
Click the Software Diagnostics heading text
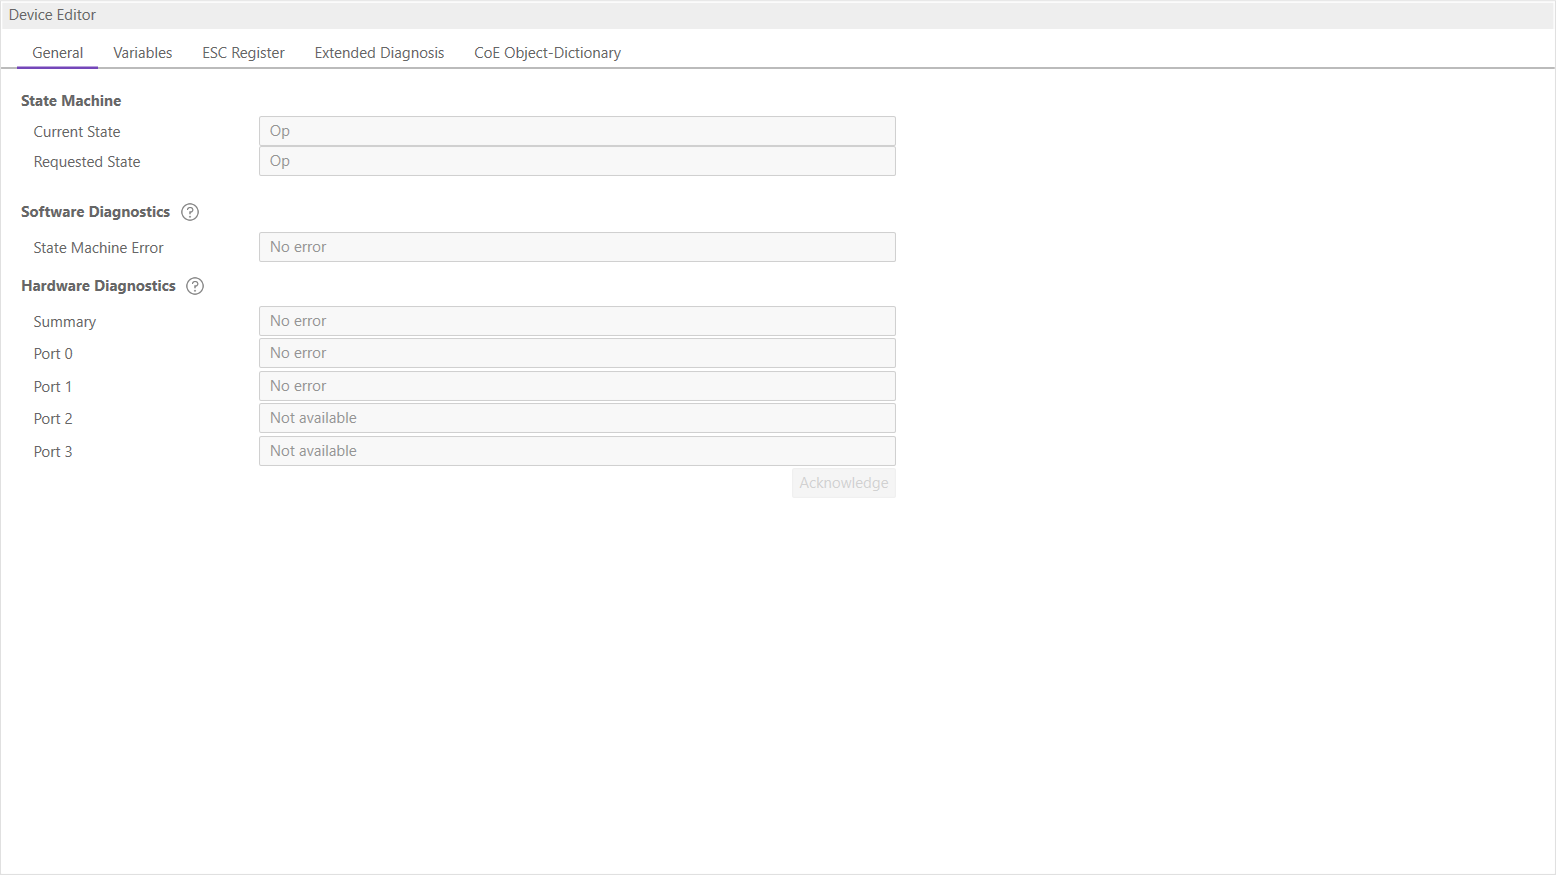coord(95,212)
